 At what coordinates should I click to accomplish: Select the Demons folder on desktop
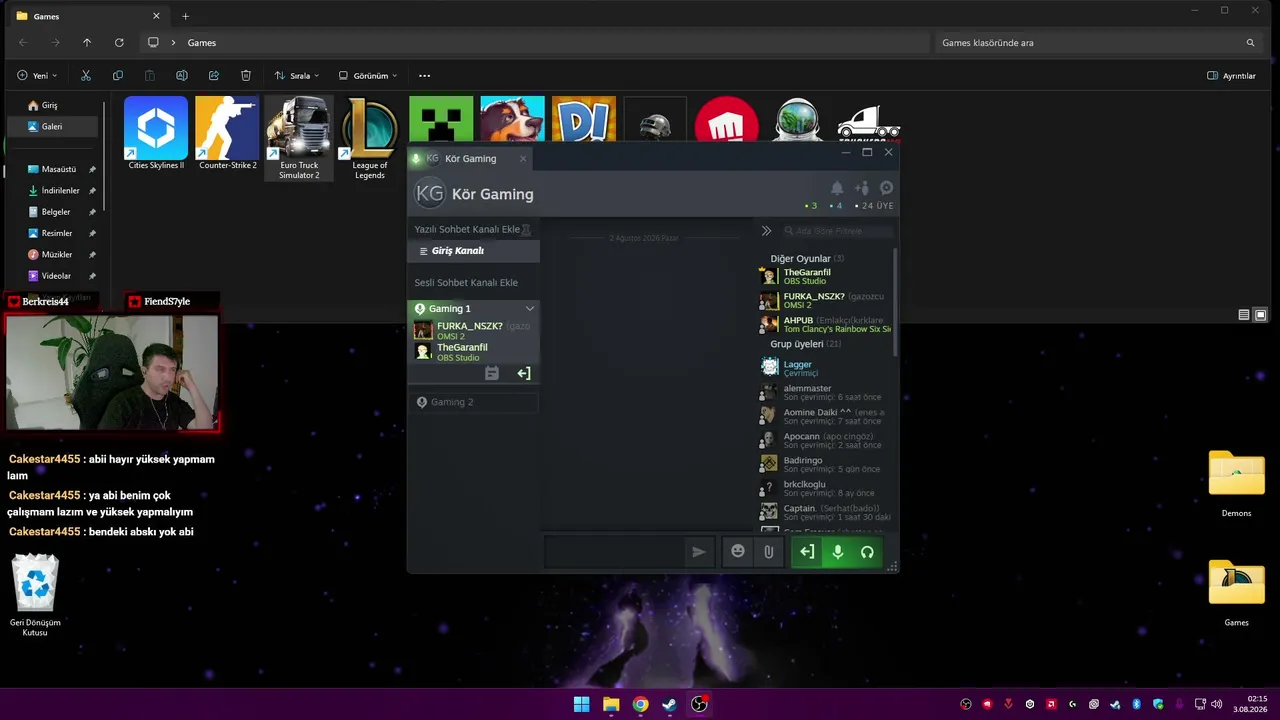(x=1237, y=484)
